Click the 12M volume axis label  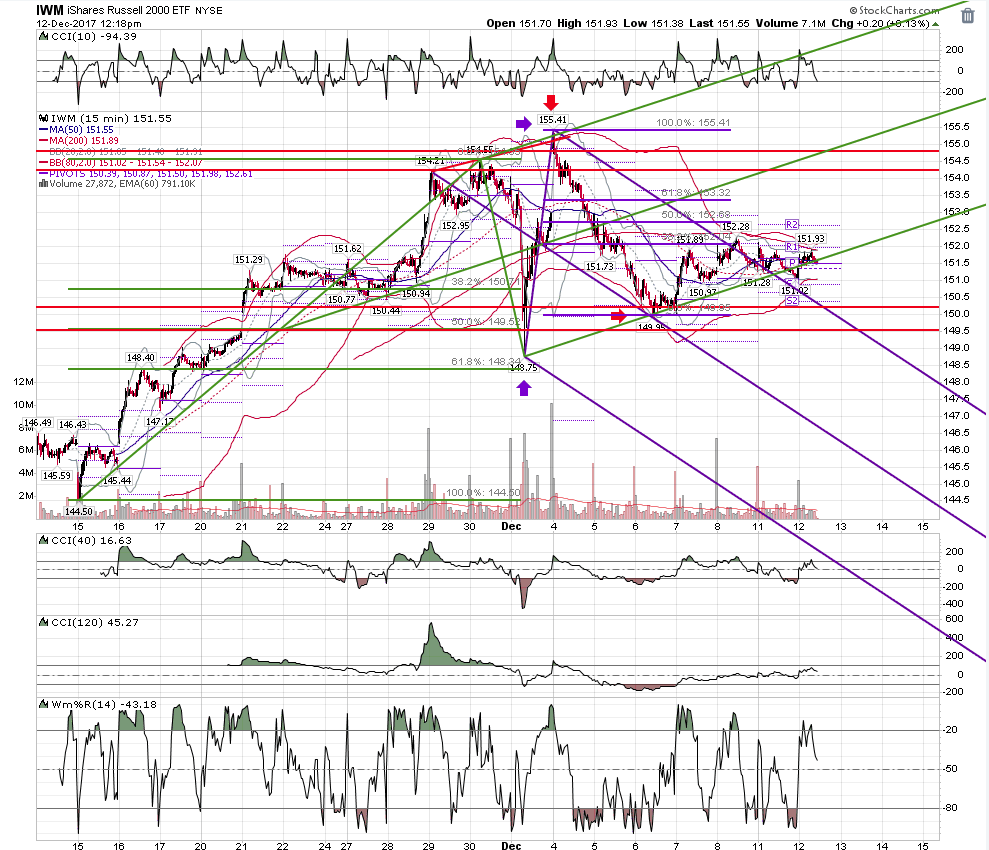tap(23, 381)
